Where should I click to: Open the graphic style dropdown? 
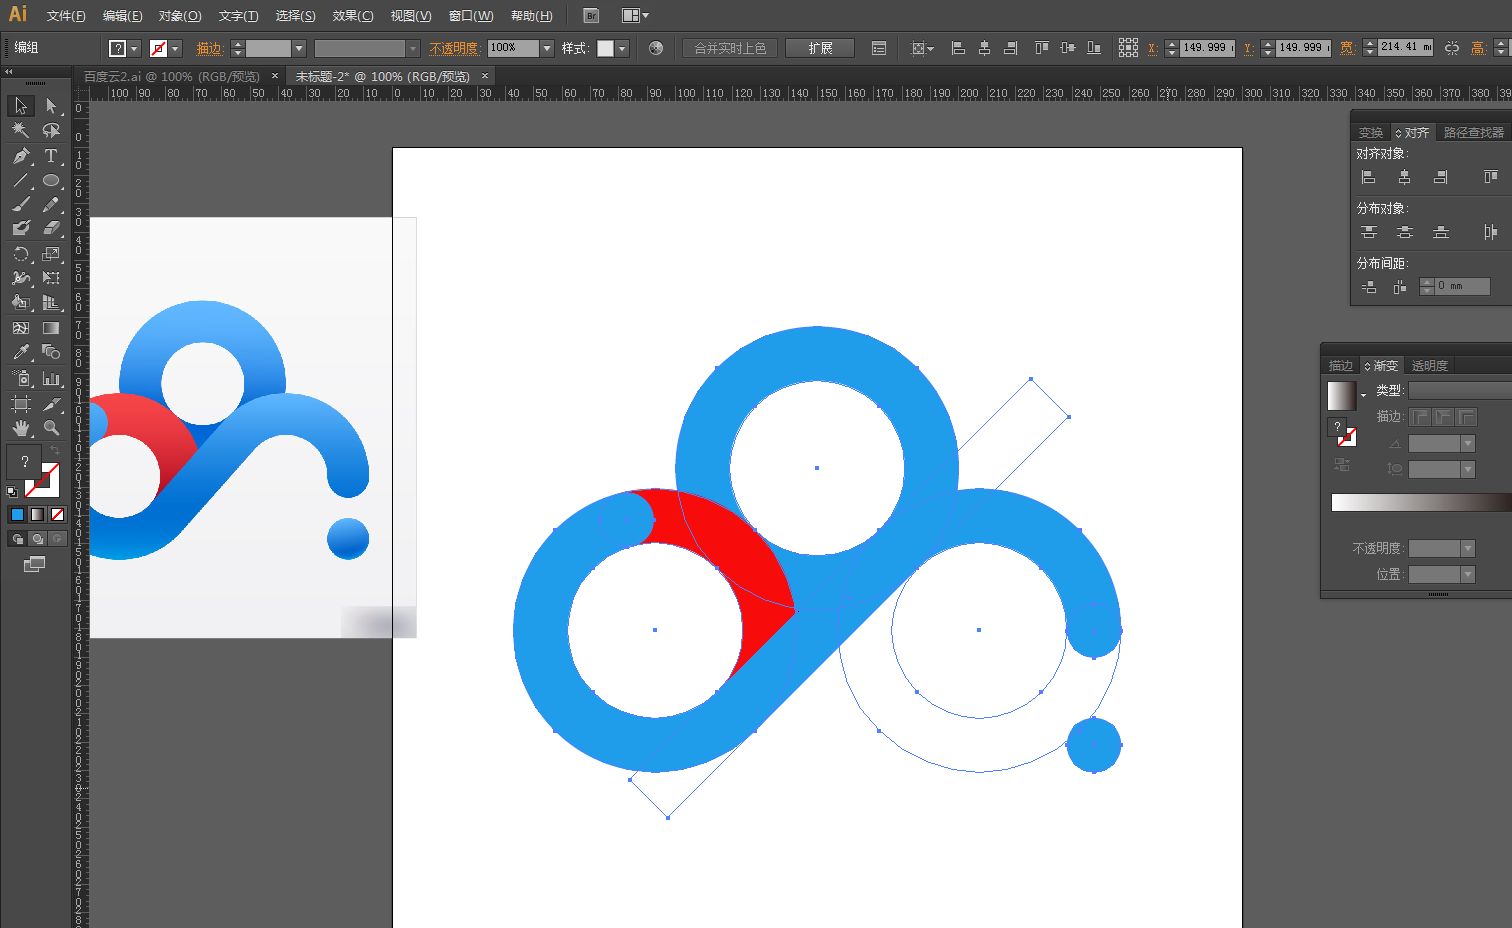tap(621, 48)
